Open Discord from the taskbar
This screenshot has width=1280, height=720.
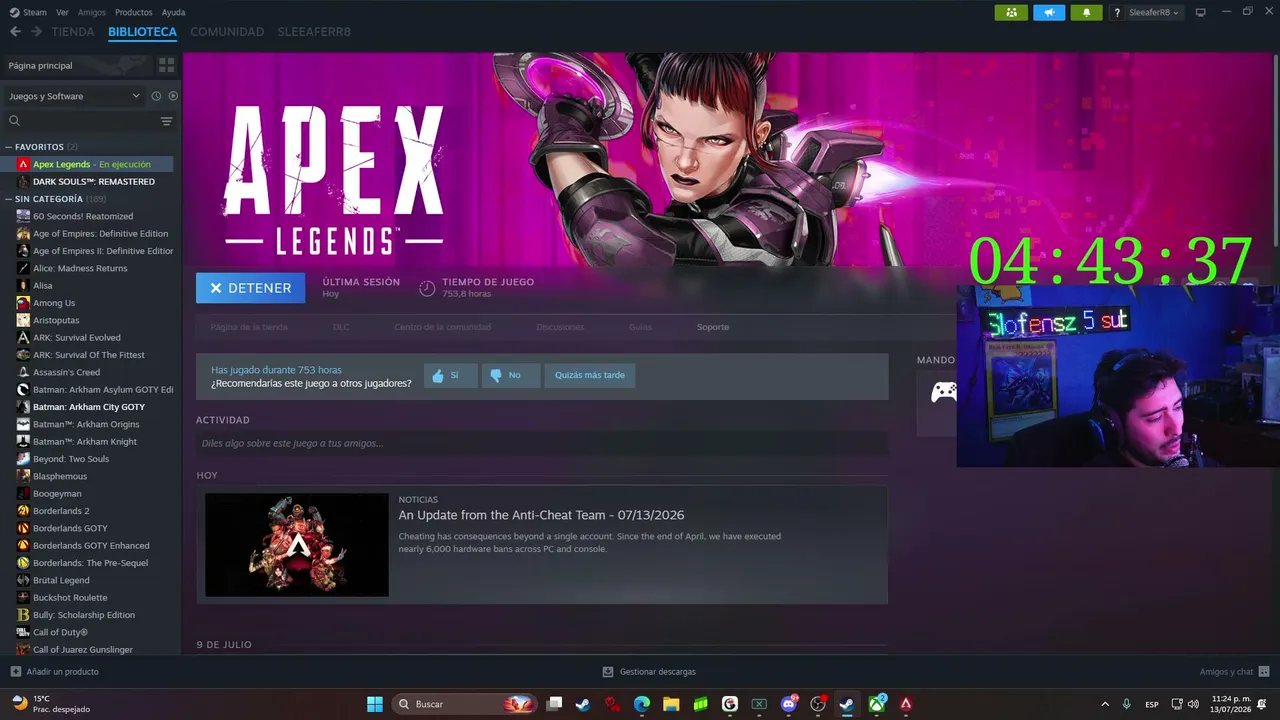[789, 704]
